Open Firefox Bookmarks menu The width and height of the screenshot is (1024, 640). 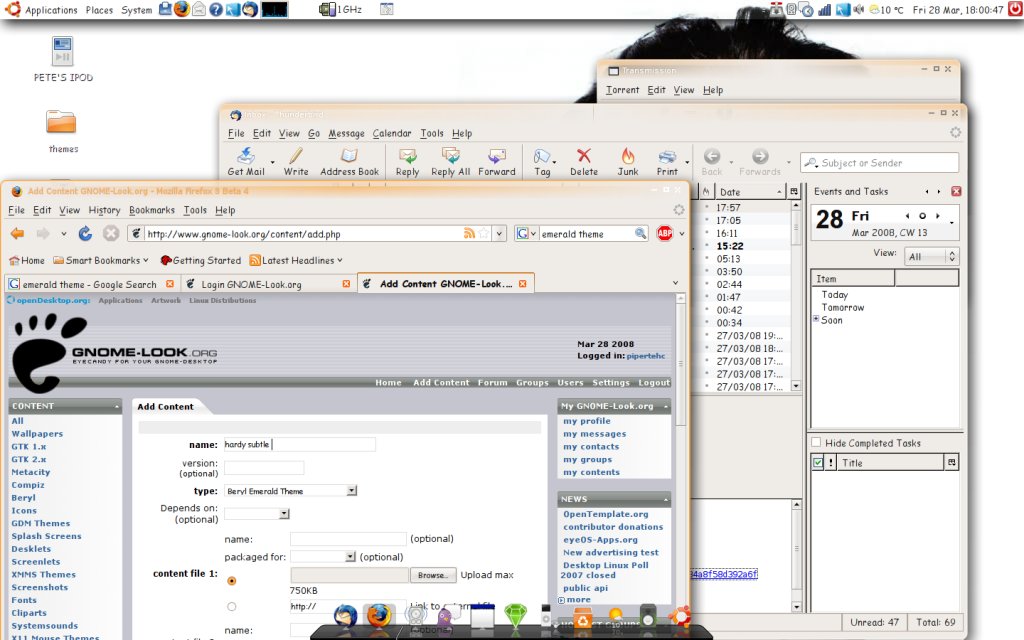point(152,210)
